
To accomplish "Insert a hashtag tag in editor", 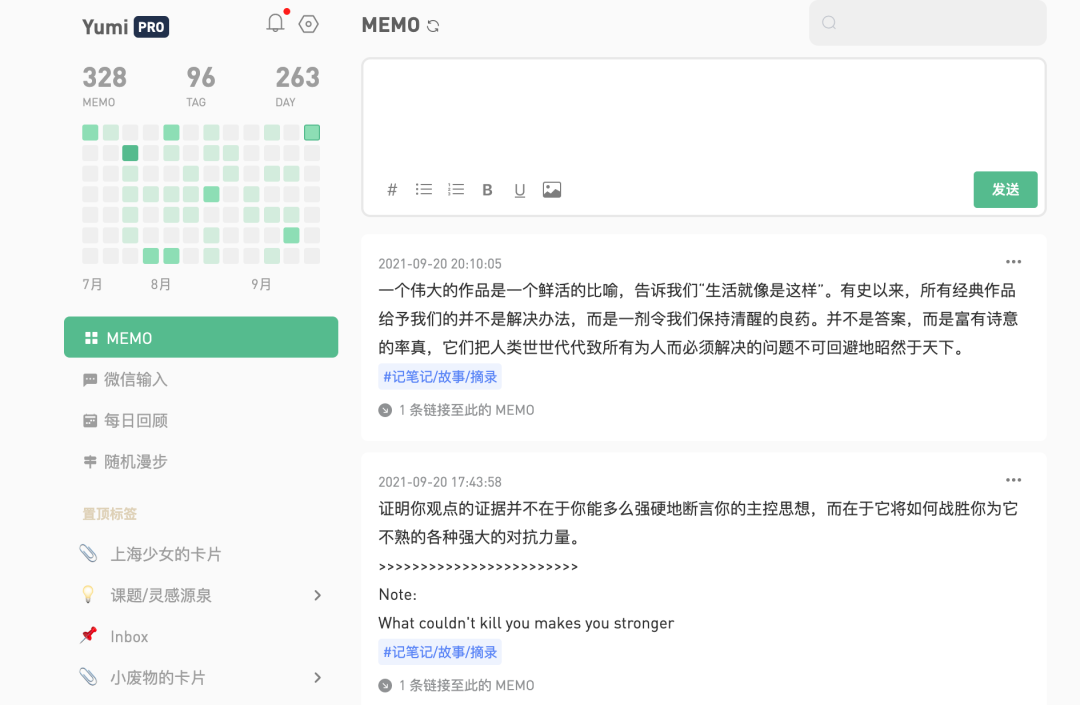I will pyautogui.click(x=392, y=190).
